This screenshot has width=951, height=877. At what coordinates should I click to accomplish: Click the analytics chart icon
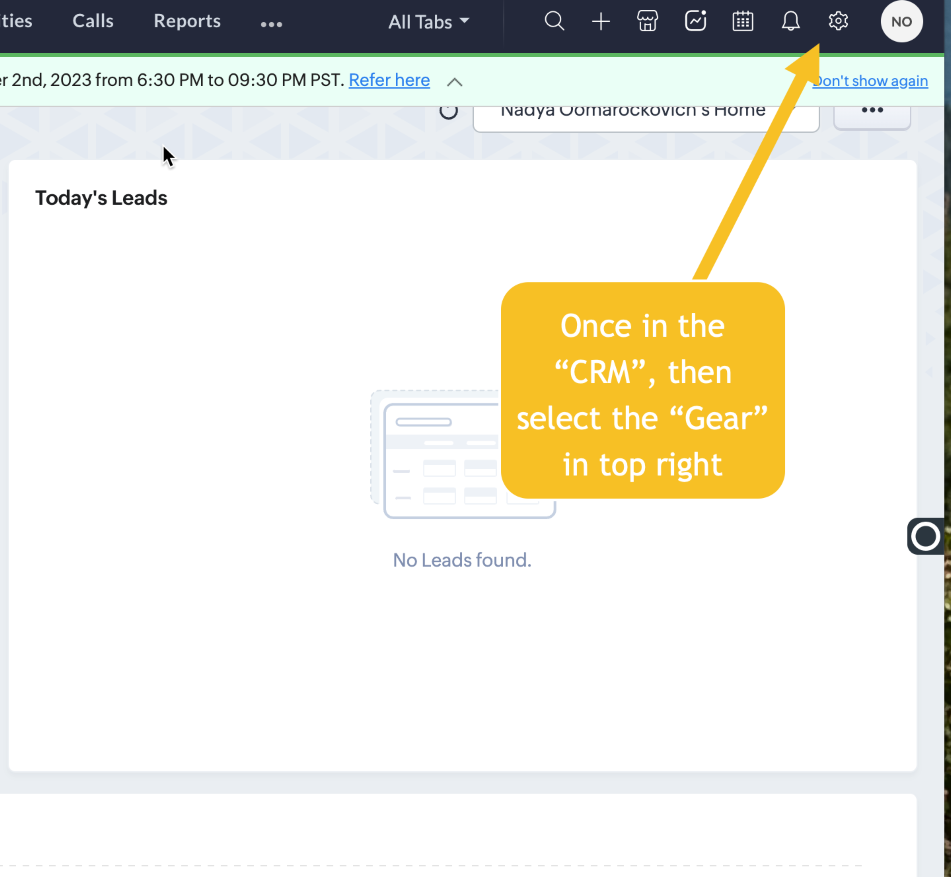pyautogui.click(x=695, y=21)
